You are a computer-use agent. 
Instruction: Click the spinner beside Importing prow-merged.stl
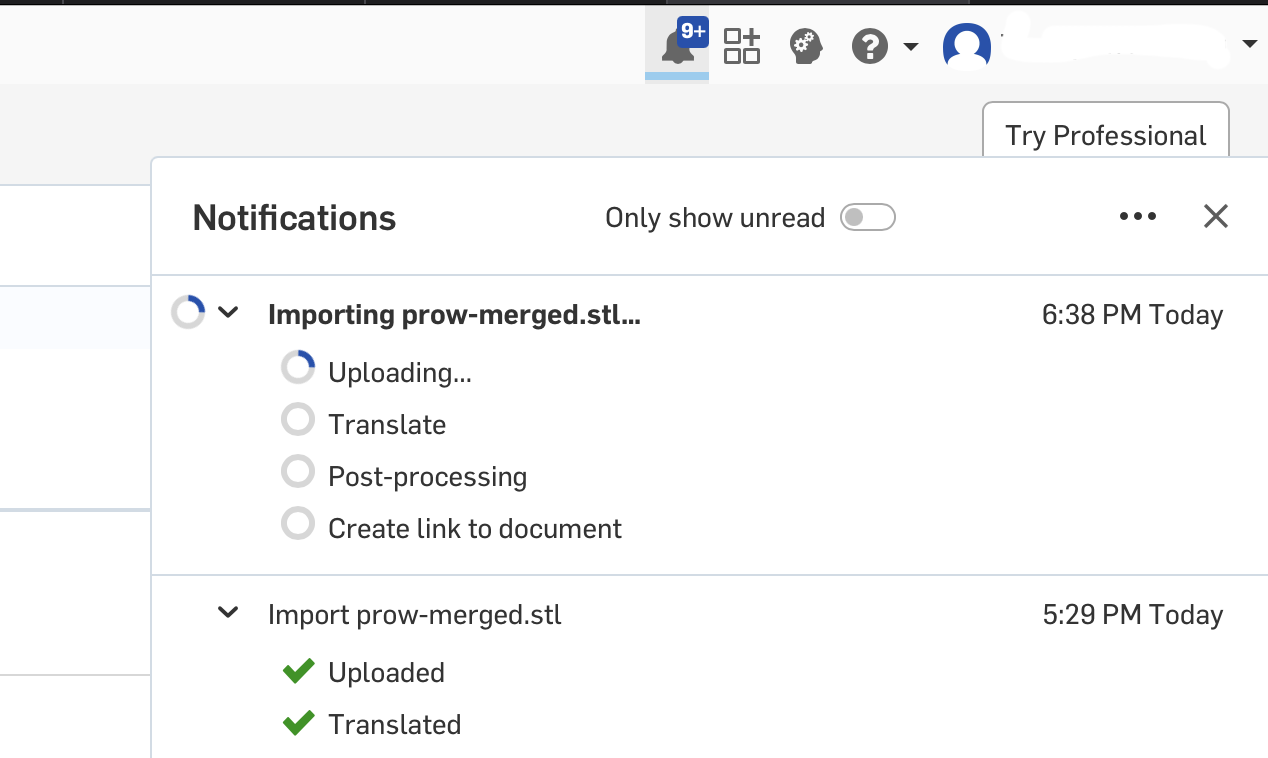[x=188, y=313]
